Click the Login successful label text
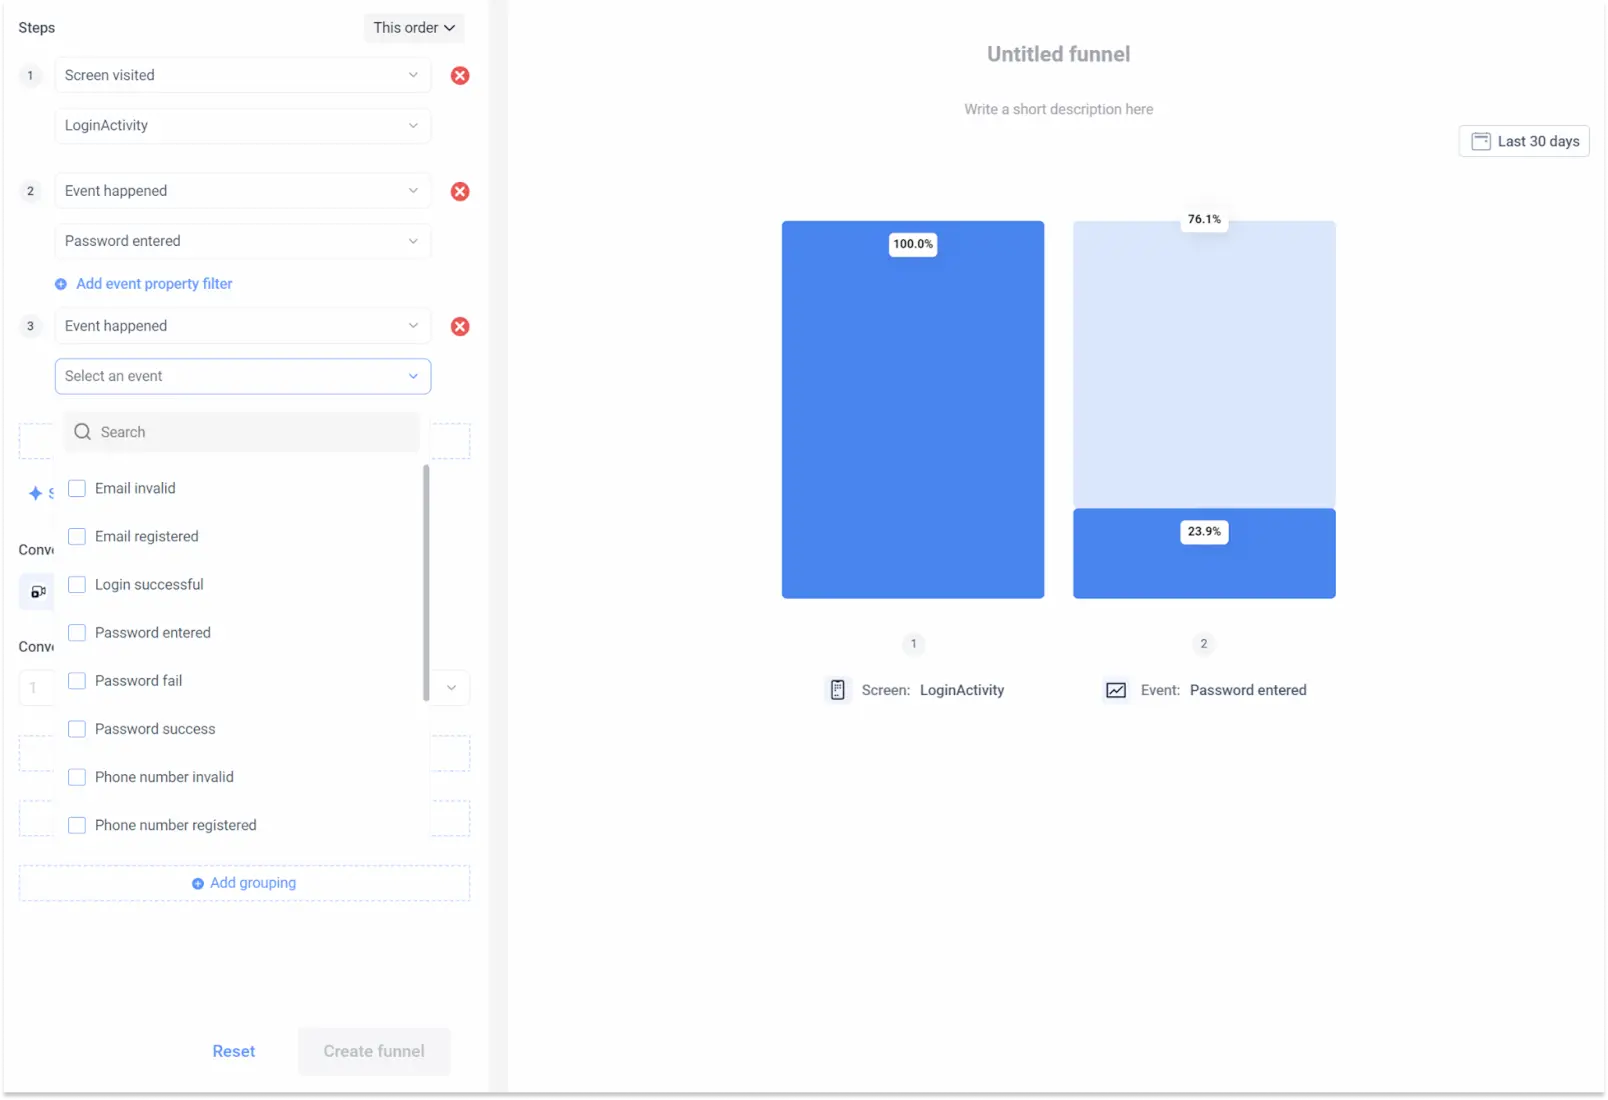This screenshot has width=1608, height=1100. 149,584
